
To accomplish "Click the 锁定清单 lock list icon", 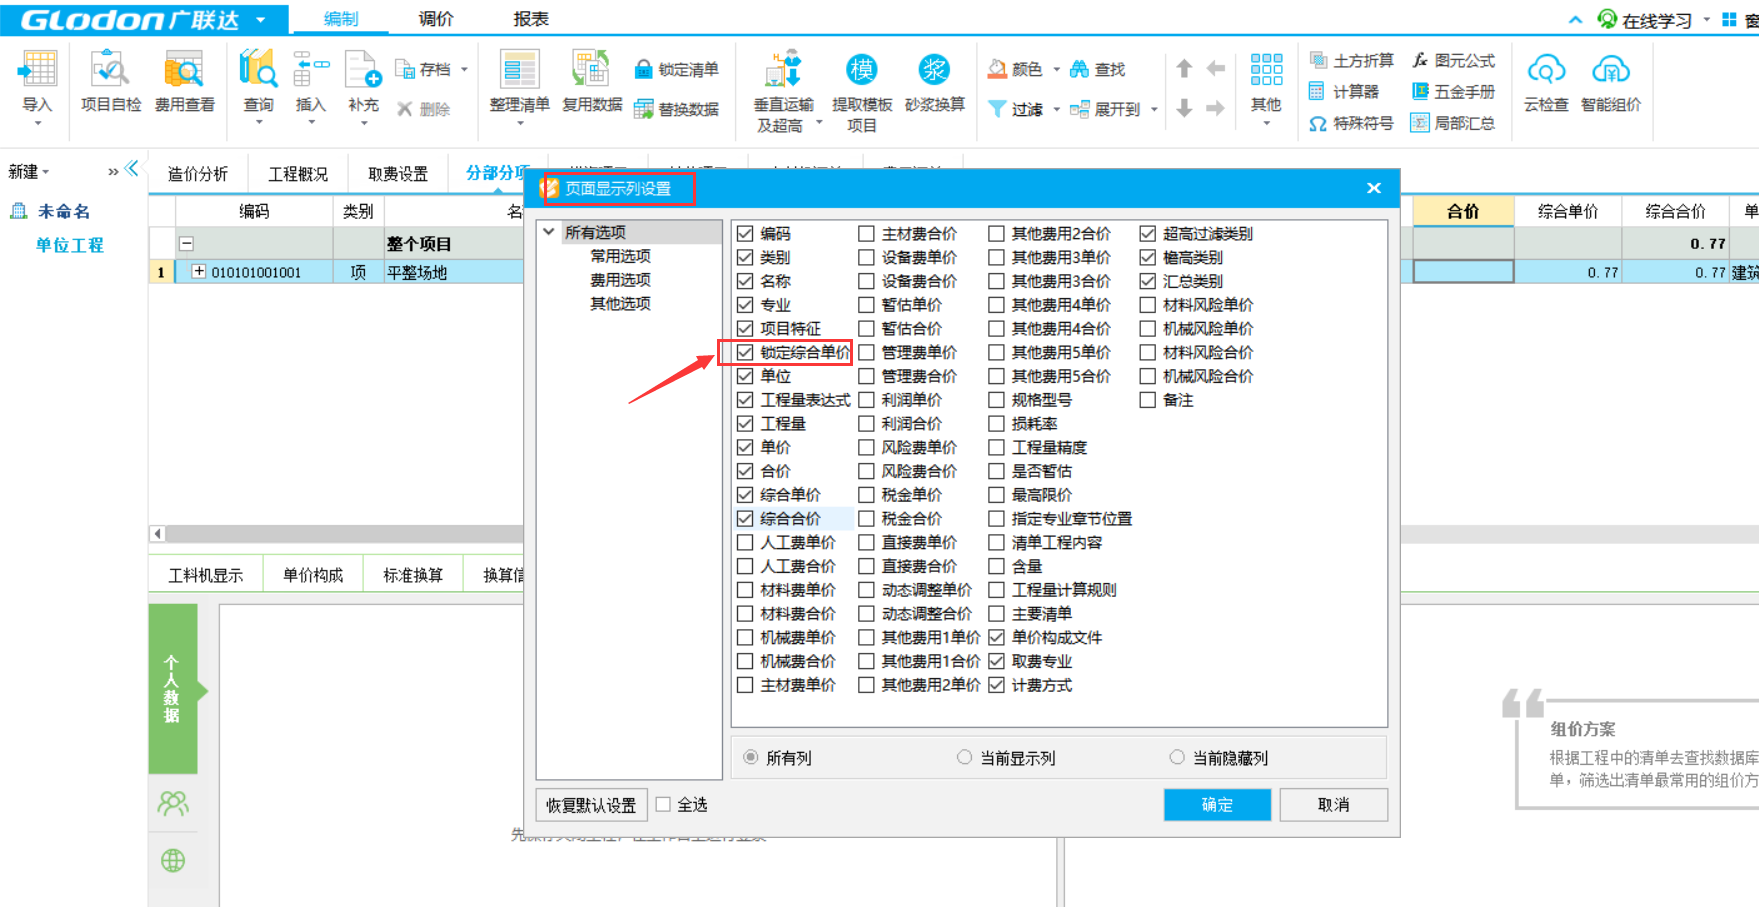I will (x=644, y=69).
